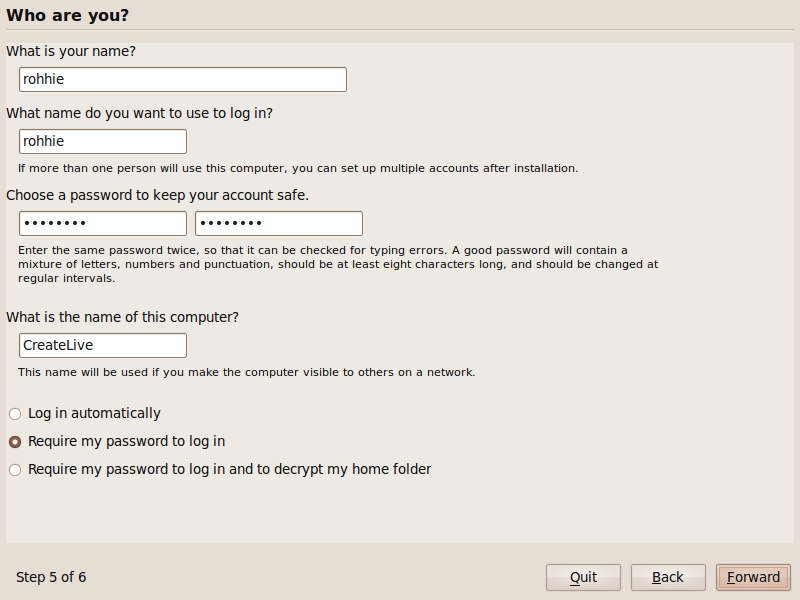The width and height of the screenshot is (800, 600).
Task: Select the computer name field CreateLive
Action: pos(103,345)
